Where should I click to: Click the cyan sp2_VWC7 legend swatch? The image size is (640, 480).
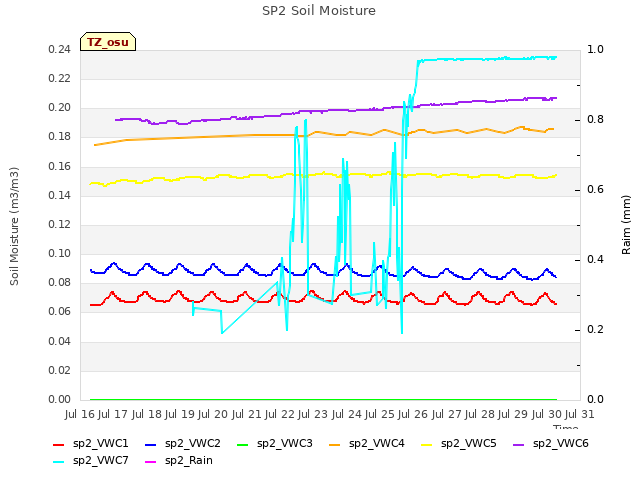59,462
